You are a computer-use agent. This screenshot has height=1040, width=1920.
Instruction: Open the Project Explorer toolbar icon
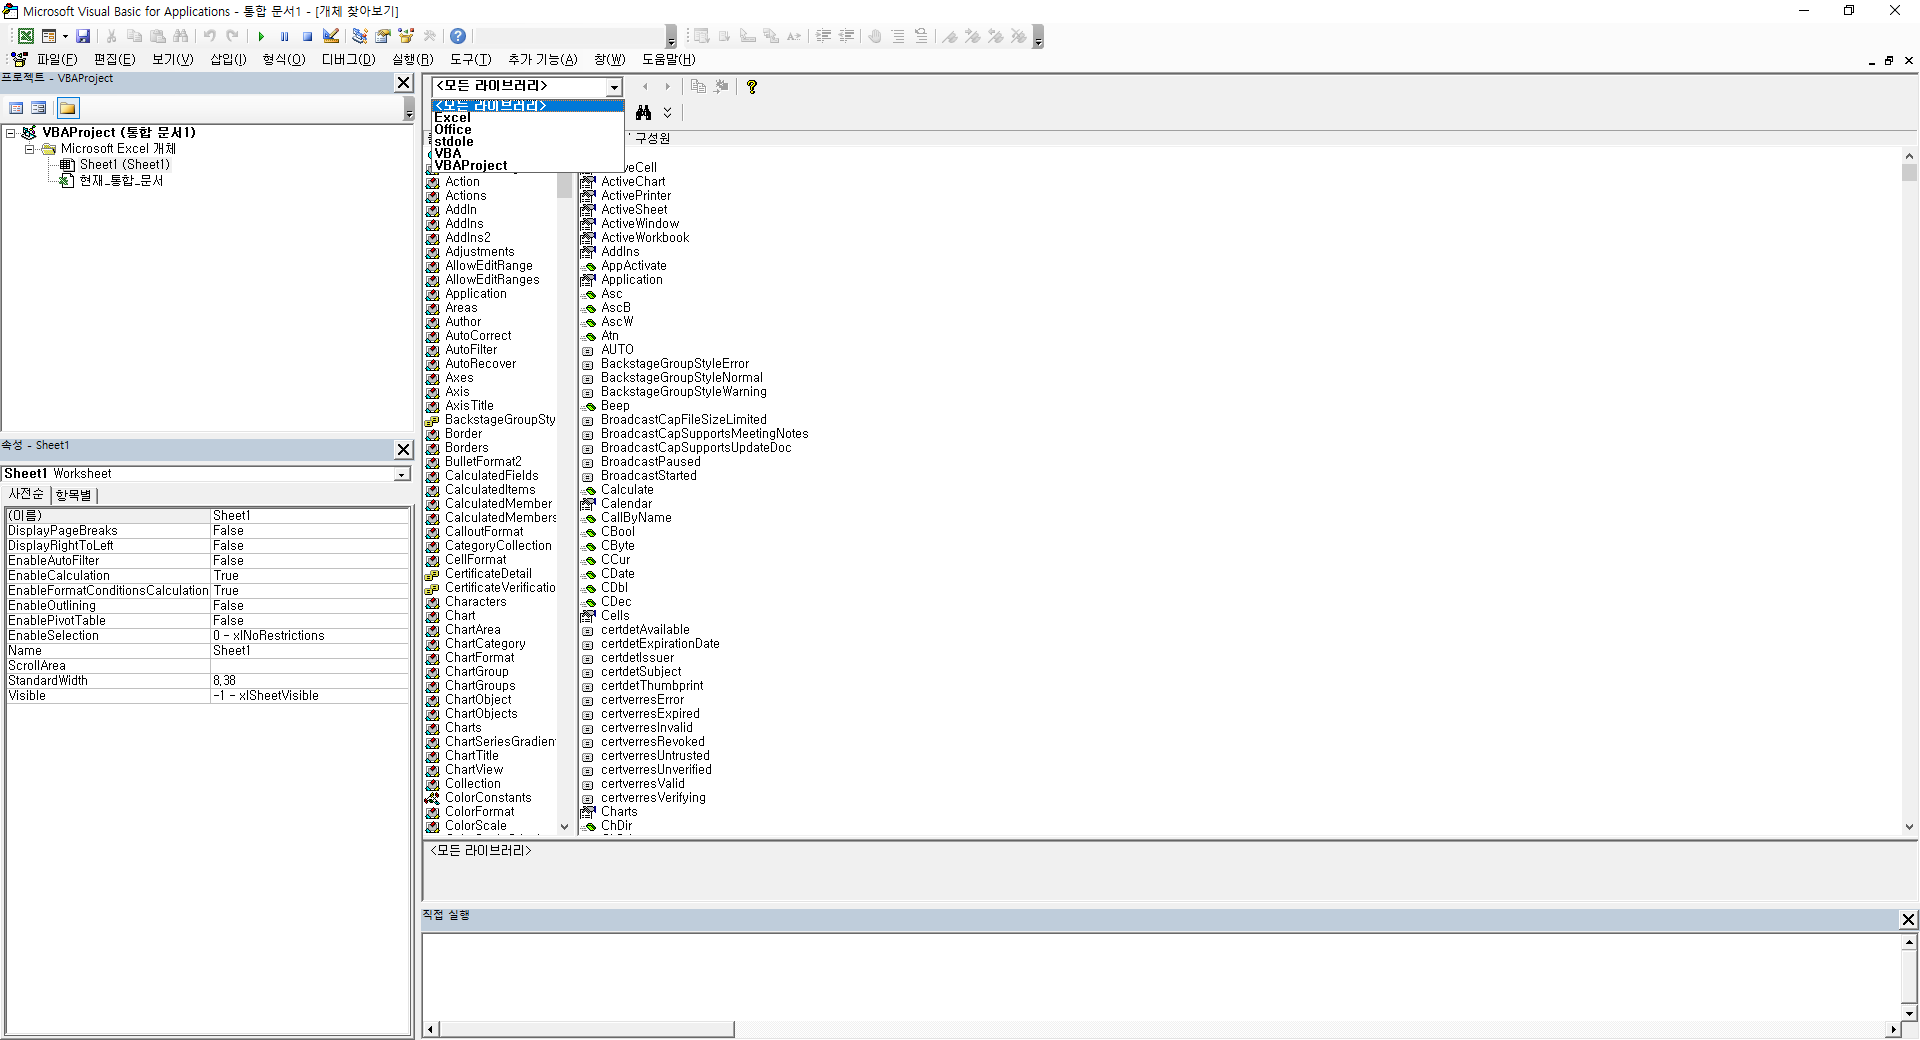click(359, 36)
